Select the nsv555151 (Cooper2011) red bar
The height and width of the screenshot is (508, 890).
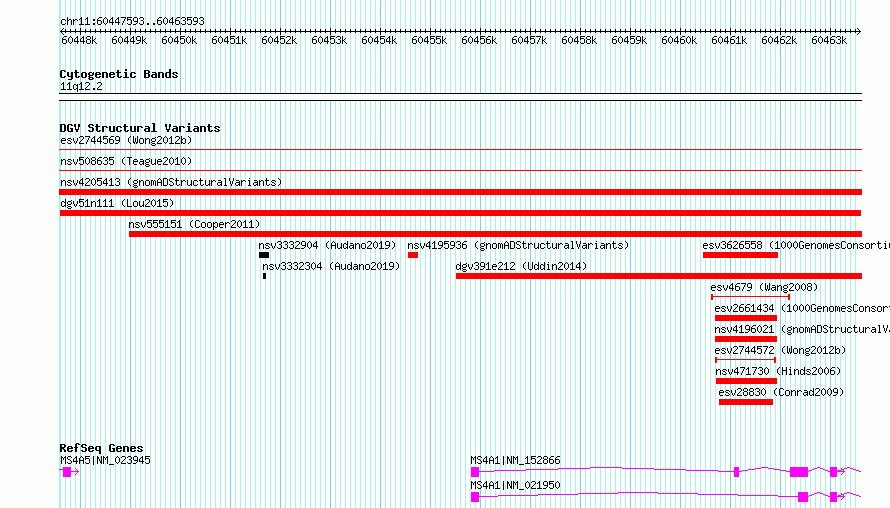[x=495, y=234]
